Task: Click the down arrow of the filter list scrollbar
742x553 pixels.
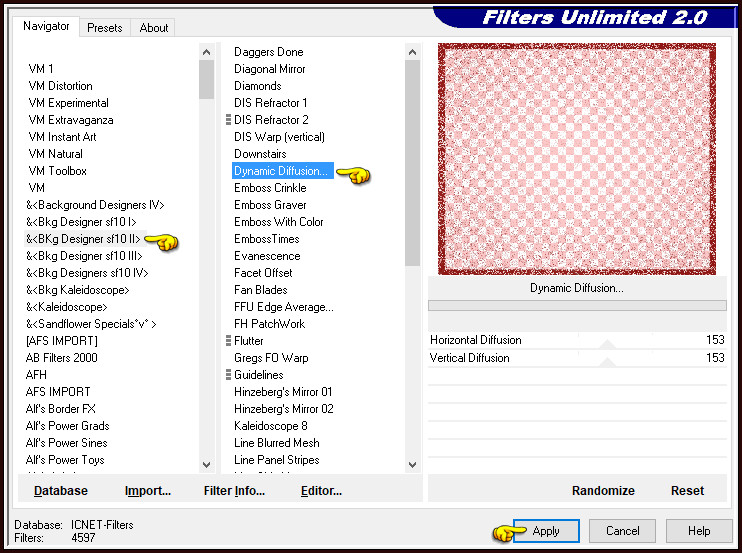Action: click(x=412, y=465)
